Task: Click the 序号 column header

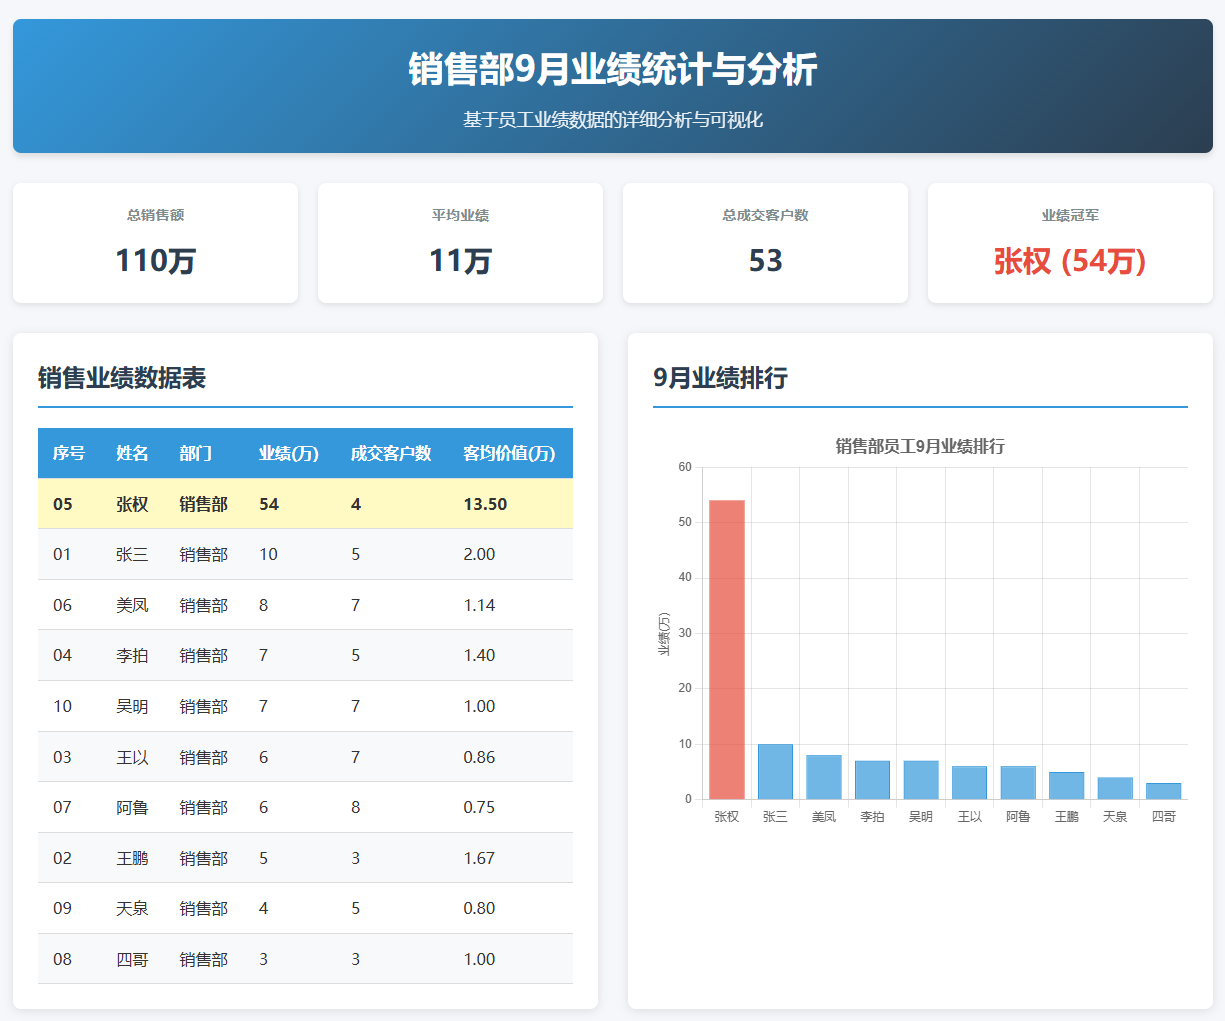Action: point(69,453)
